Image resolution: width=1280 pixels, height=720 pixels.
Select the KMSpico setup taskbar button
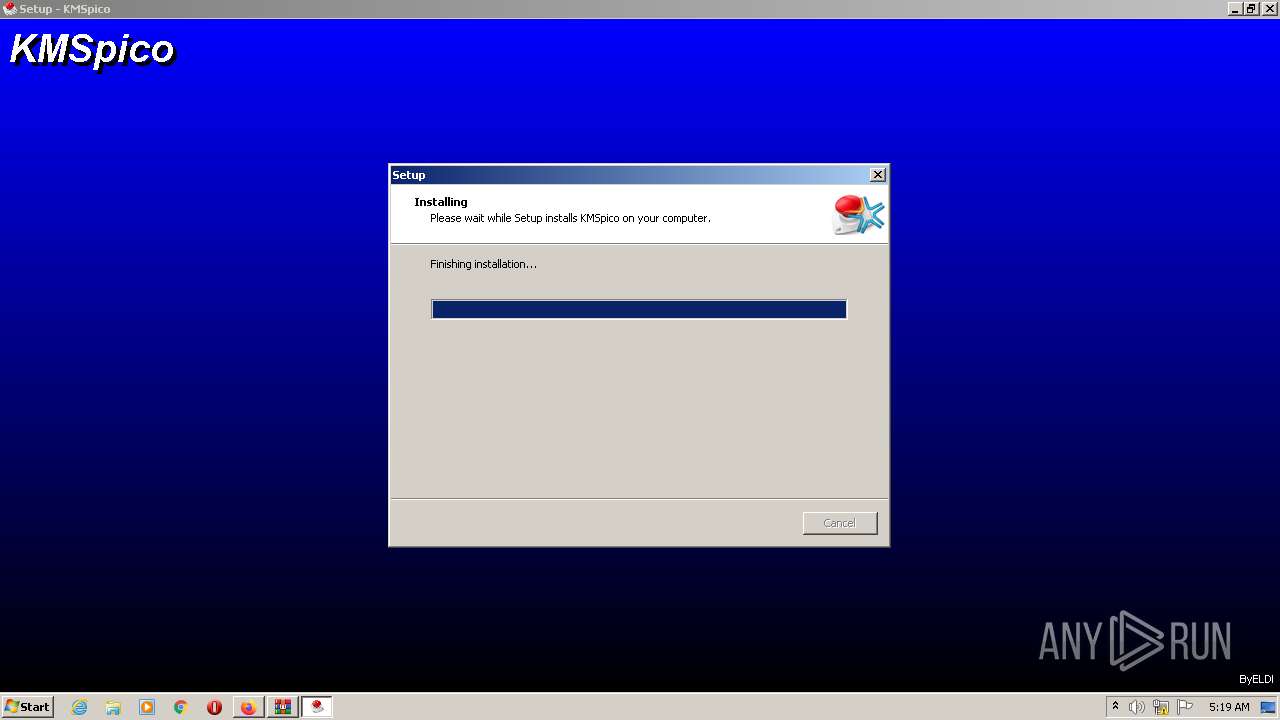click(317, 707)
